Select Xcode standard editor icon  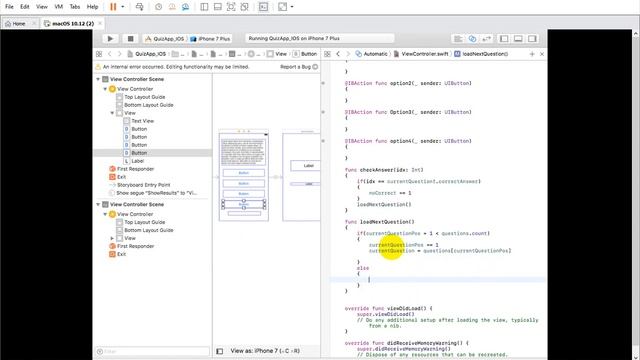point(458,39)
